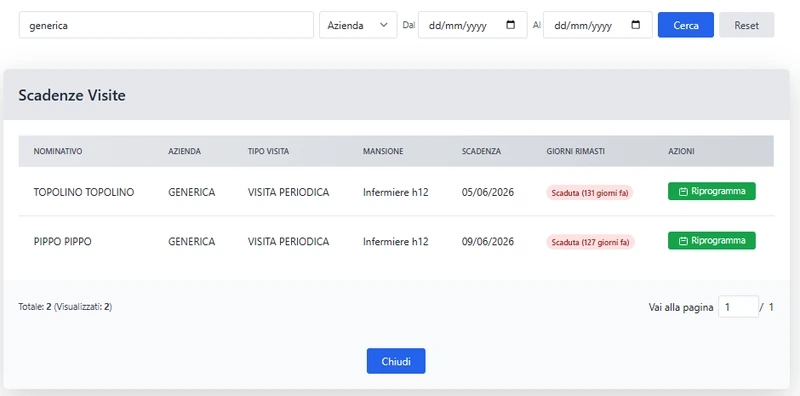Click the 05/06/2026 expiry date
The image size is (800, 396).
(x=488, y=192)
